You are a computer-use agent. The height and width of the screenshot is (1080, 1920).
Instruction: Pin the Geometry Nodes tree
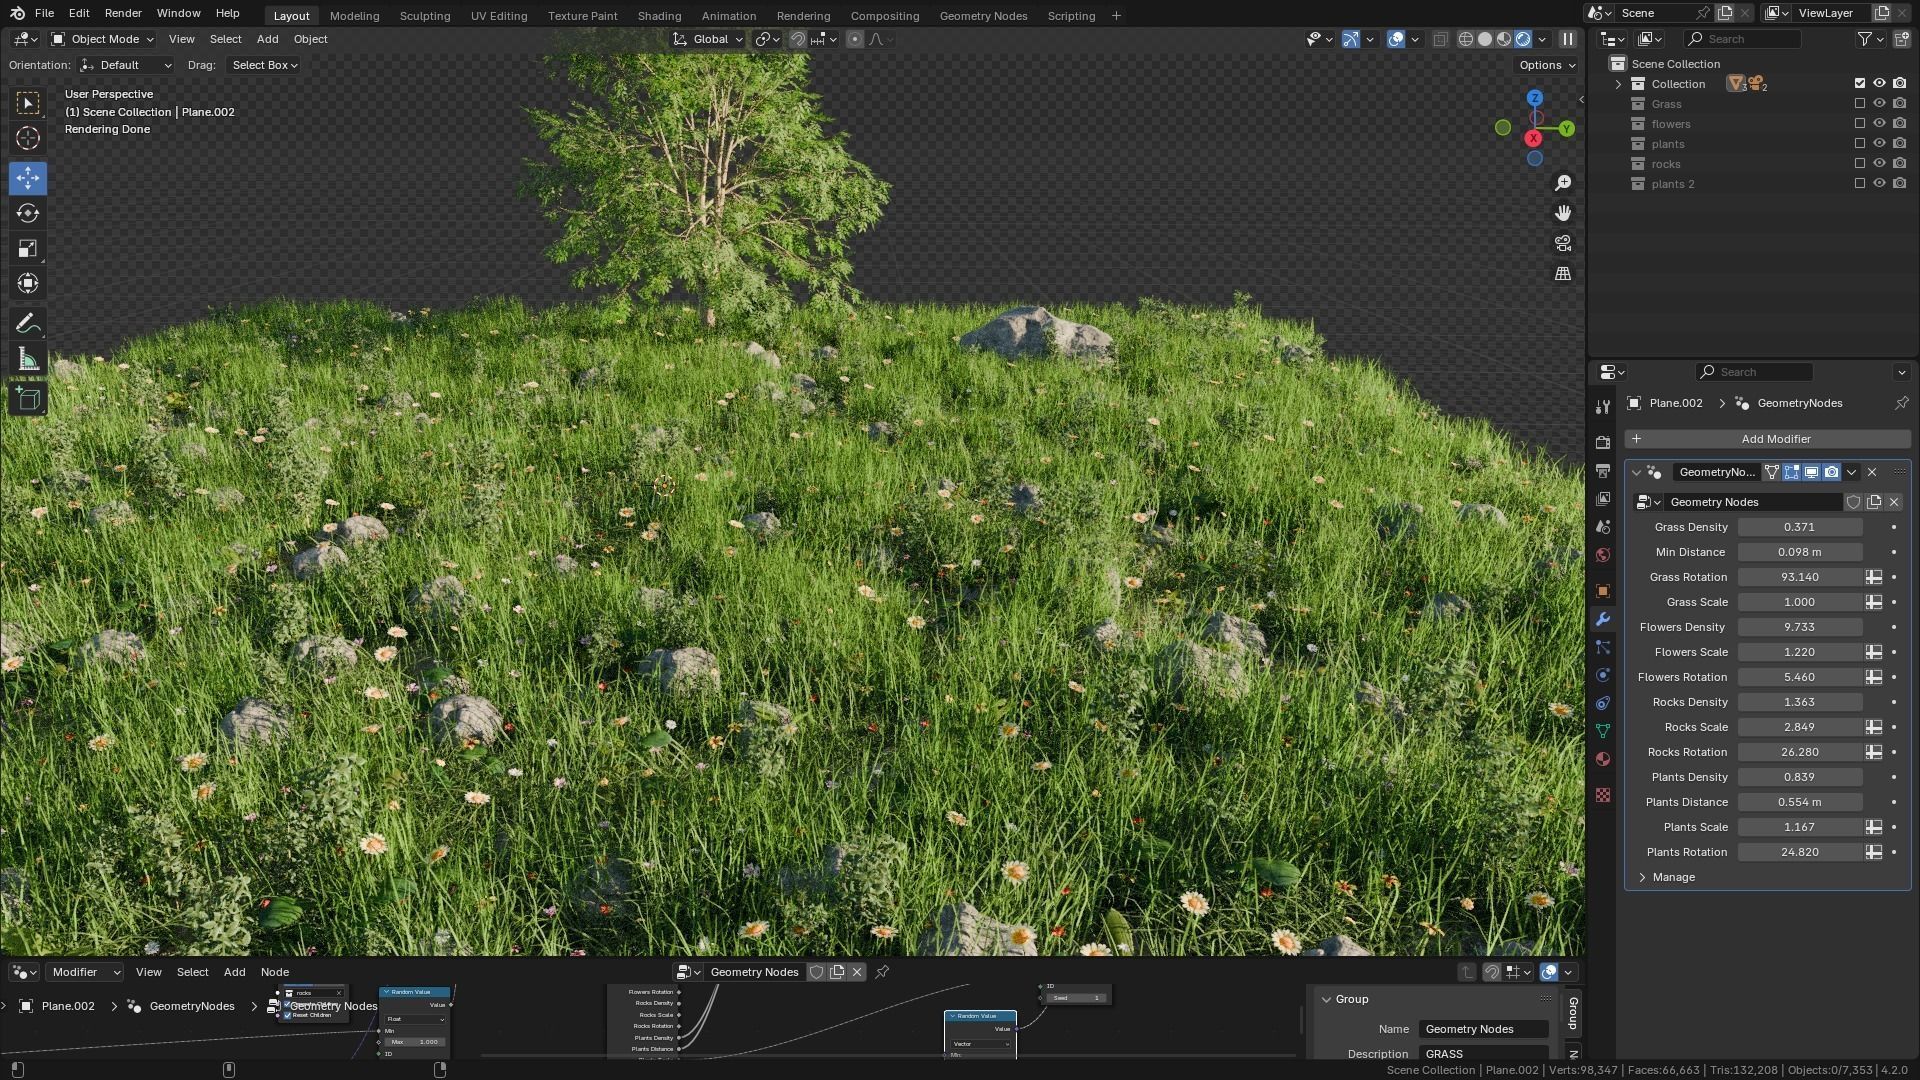(882, 972)
